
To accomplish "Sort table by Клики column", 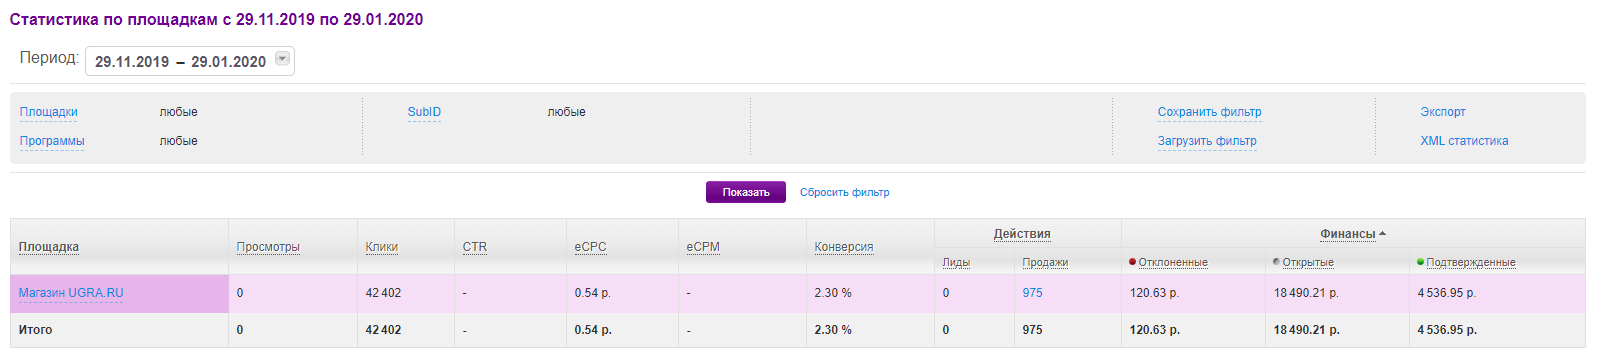I will 382,247.
